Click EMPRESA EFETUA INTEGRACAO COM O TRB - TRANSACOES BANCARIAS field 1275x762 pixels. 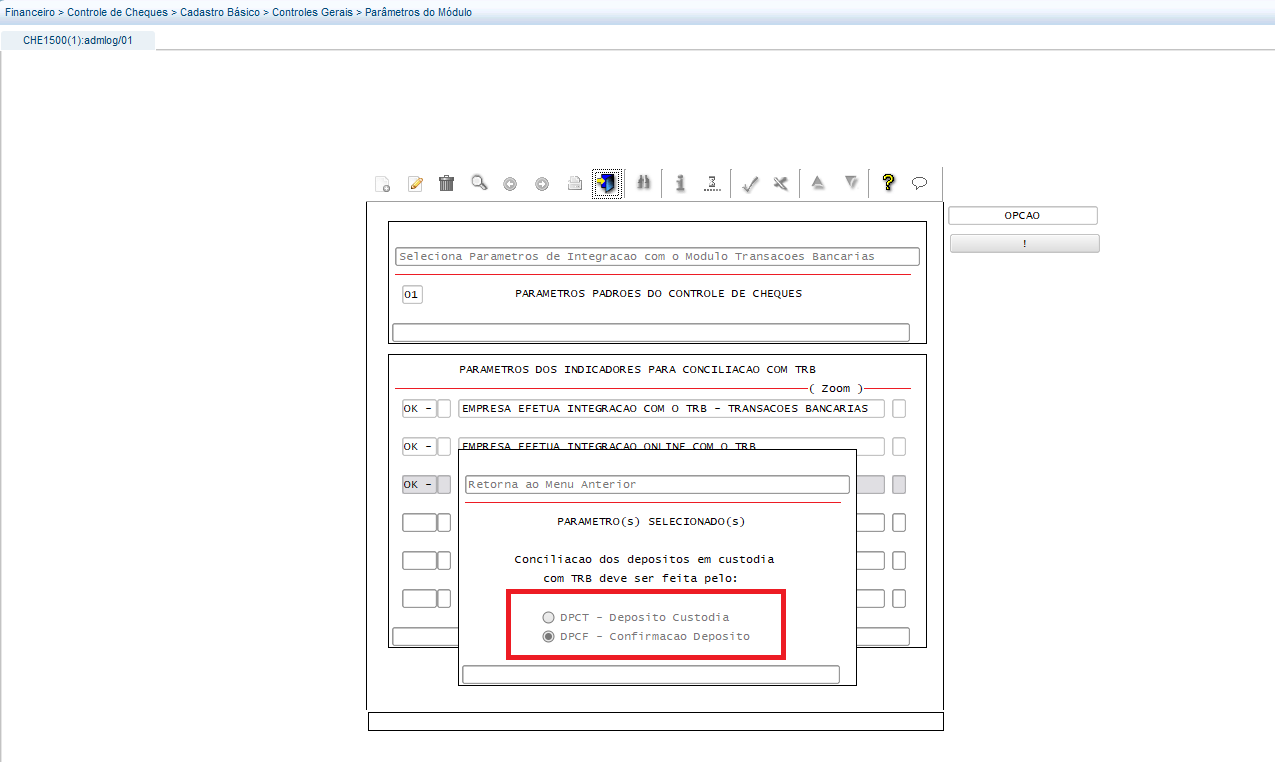click(x=672, y=408)
